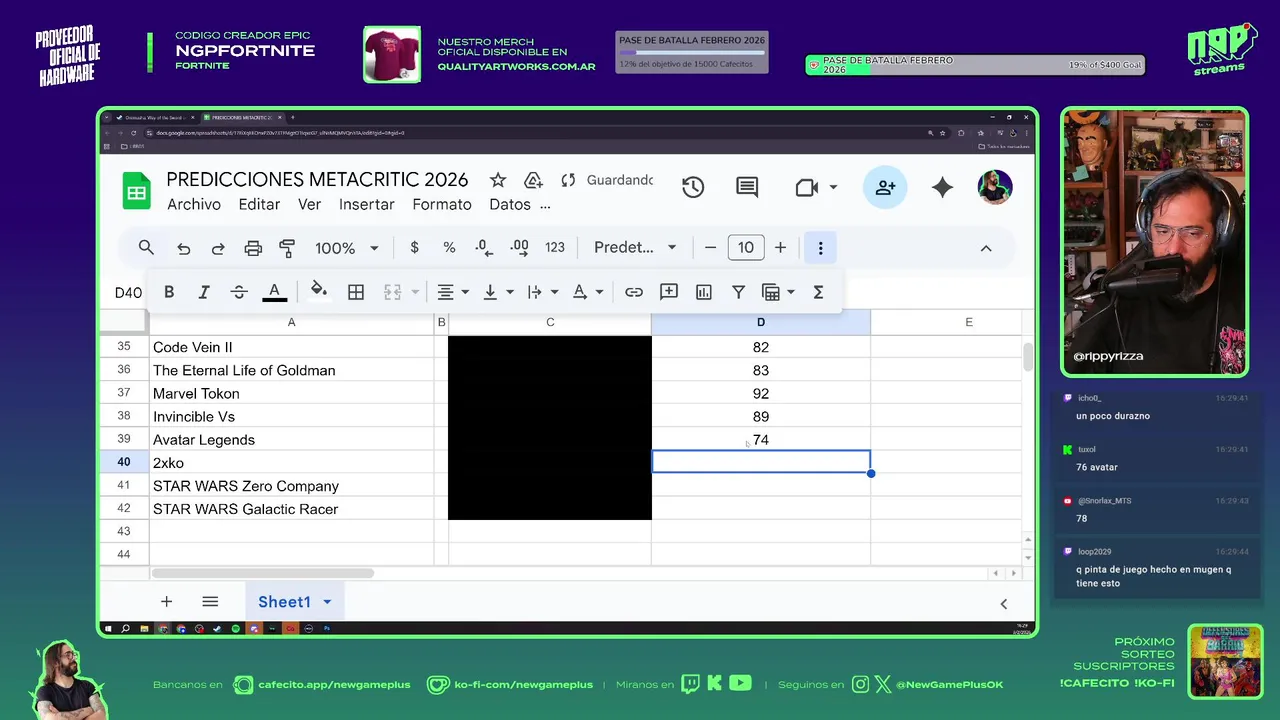Open the Formato menu

442,204
